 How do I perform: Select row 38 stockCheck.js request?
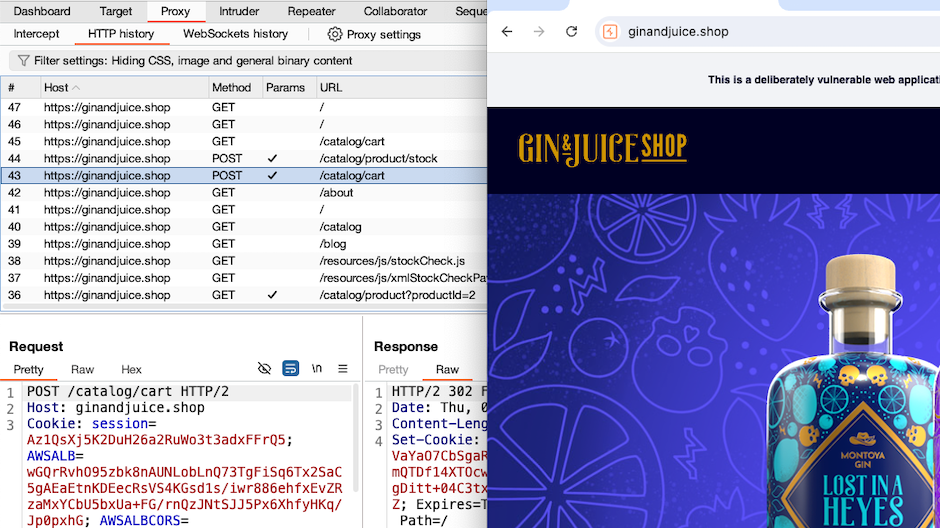[x=244, y=261]
